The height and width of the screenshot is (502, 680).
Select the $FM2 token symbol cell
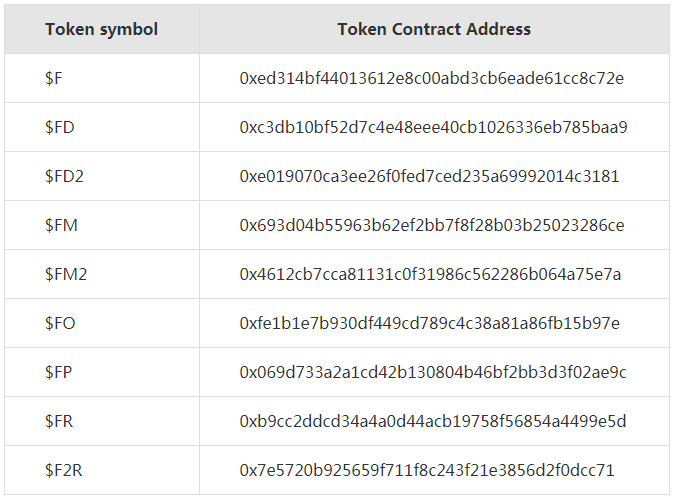[66, 274]
